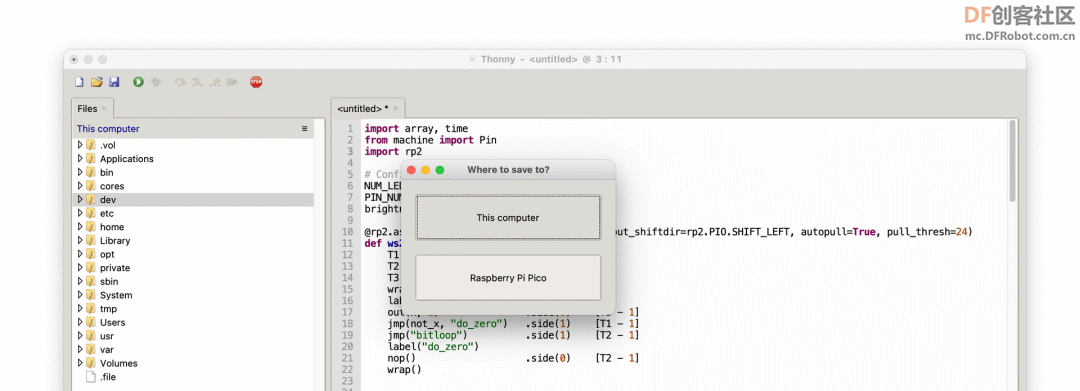
Task: Expand the home folder
Action: point(80,226)
